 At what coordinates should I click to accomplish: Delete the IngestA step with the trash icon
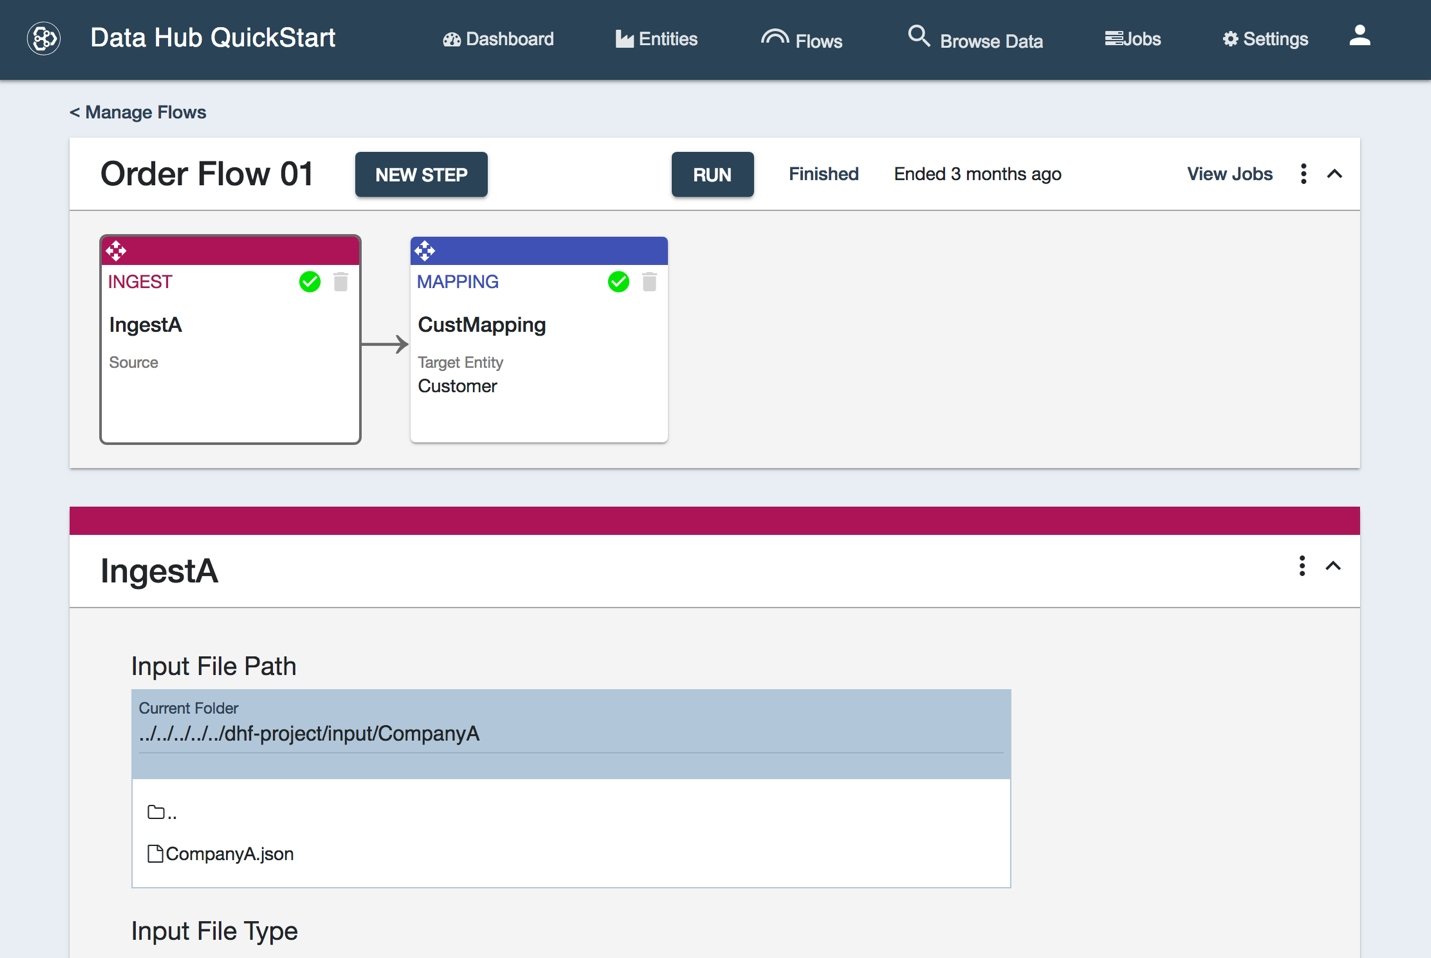340,282
